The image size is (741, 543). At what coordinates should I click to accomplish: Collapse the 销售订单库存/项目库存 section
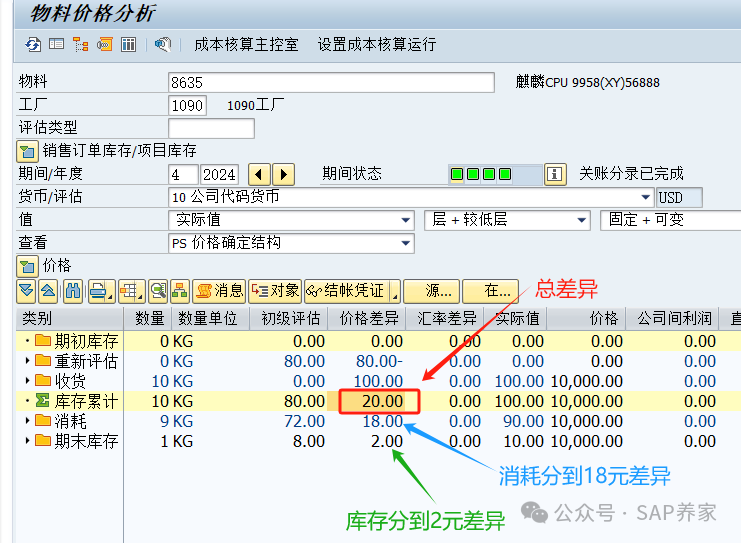pyautogui.click(x=27, y=151)
